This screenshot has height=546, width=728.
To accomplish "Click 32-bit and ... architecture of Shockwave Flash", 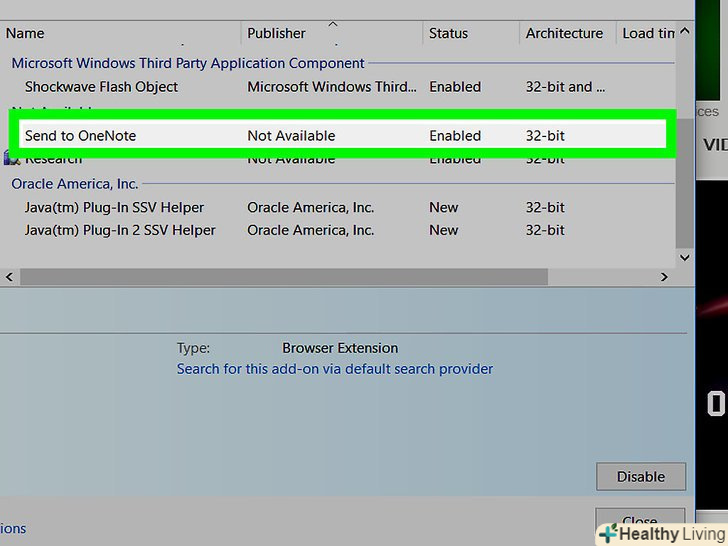I will click(x=565, y=87).
